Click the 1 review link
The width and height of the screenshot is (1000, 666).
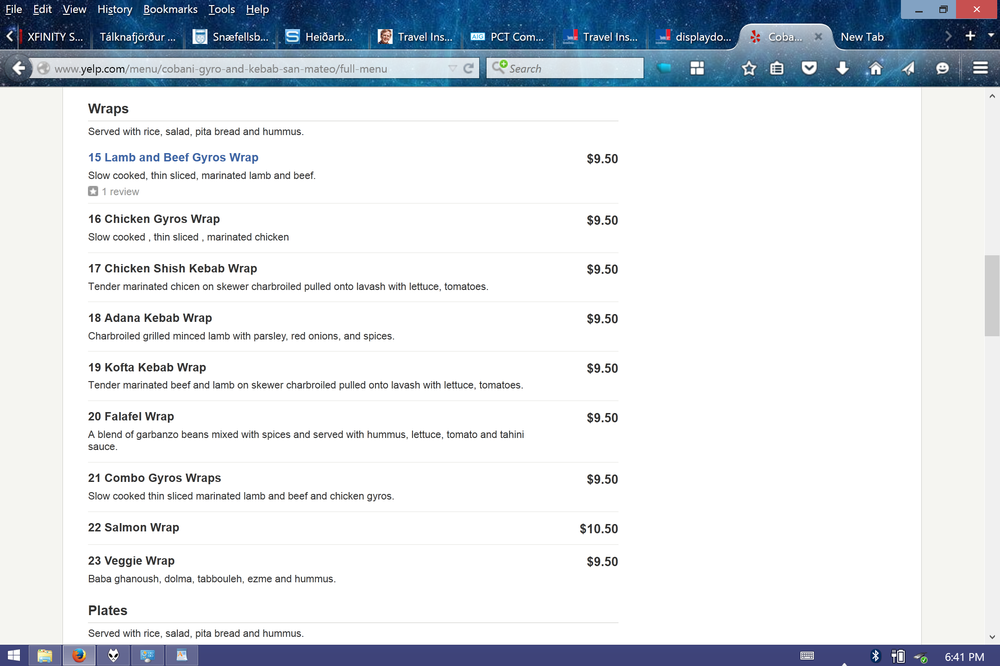[x=120, y=192]
